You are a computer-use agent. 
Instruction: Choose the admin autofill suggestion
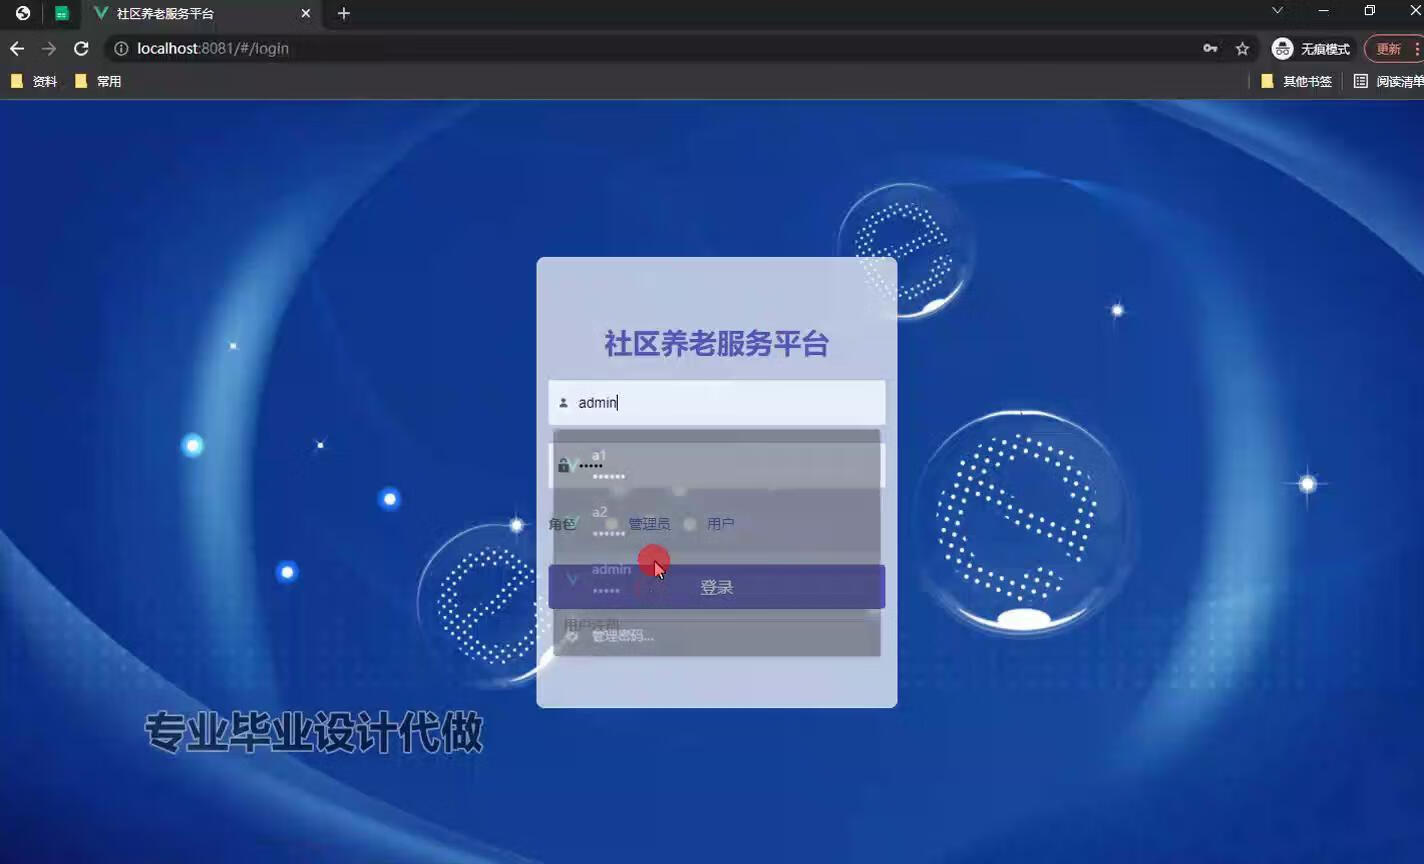[x=717, y=579]
